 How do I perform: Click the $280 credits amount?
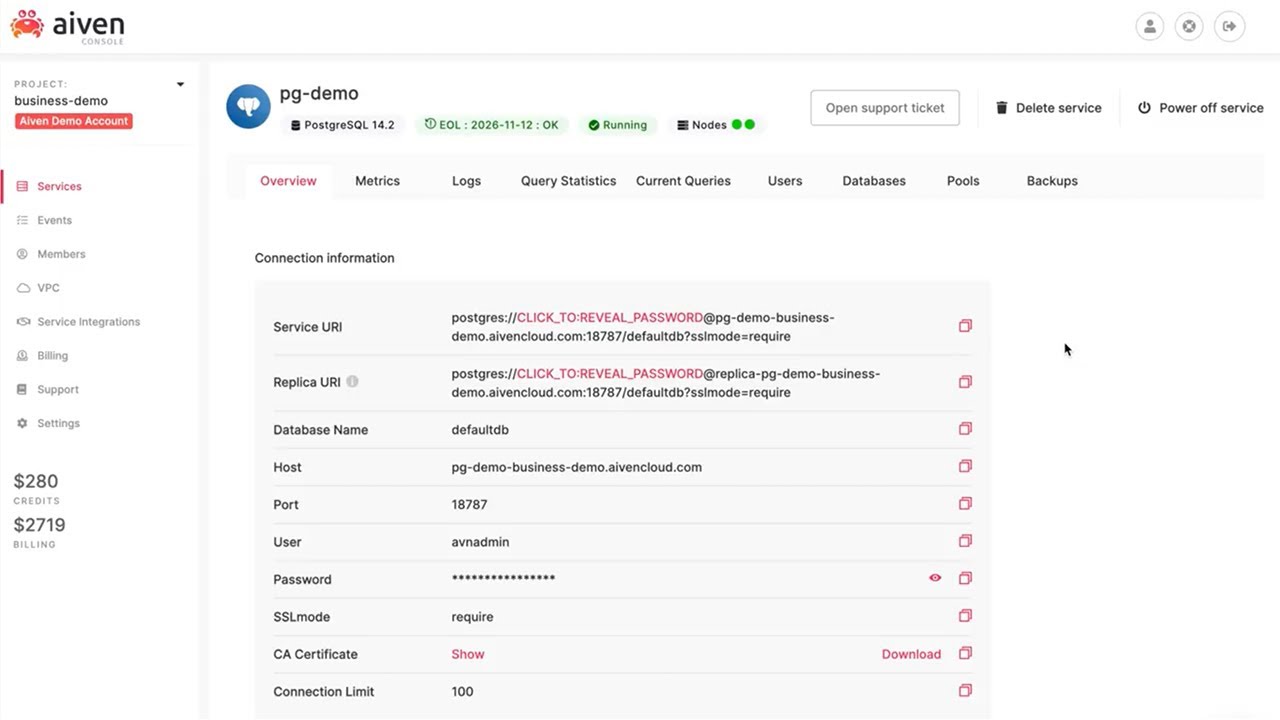36,481
